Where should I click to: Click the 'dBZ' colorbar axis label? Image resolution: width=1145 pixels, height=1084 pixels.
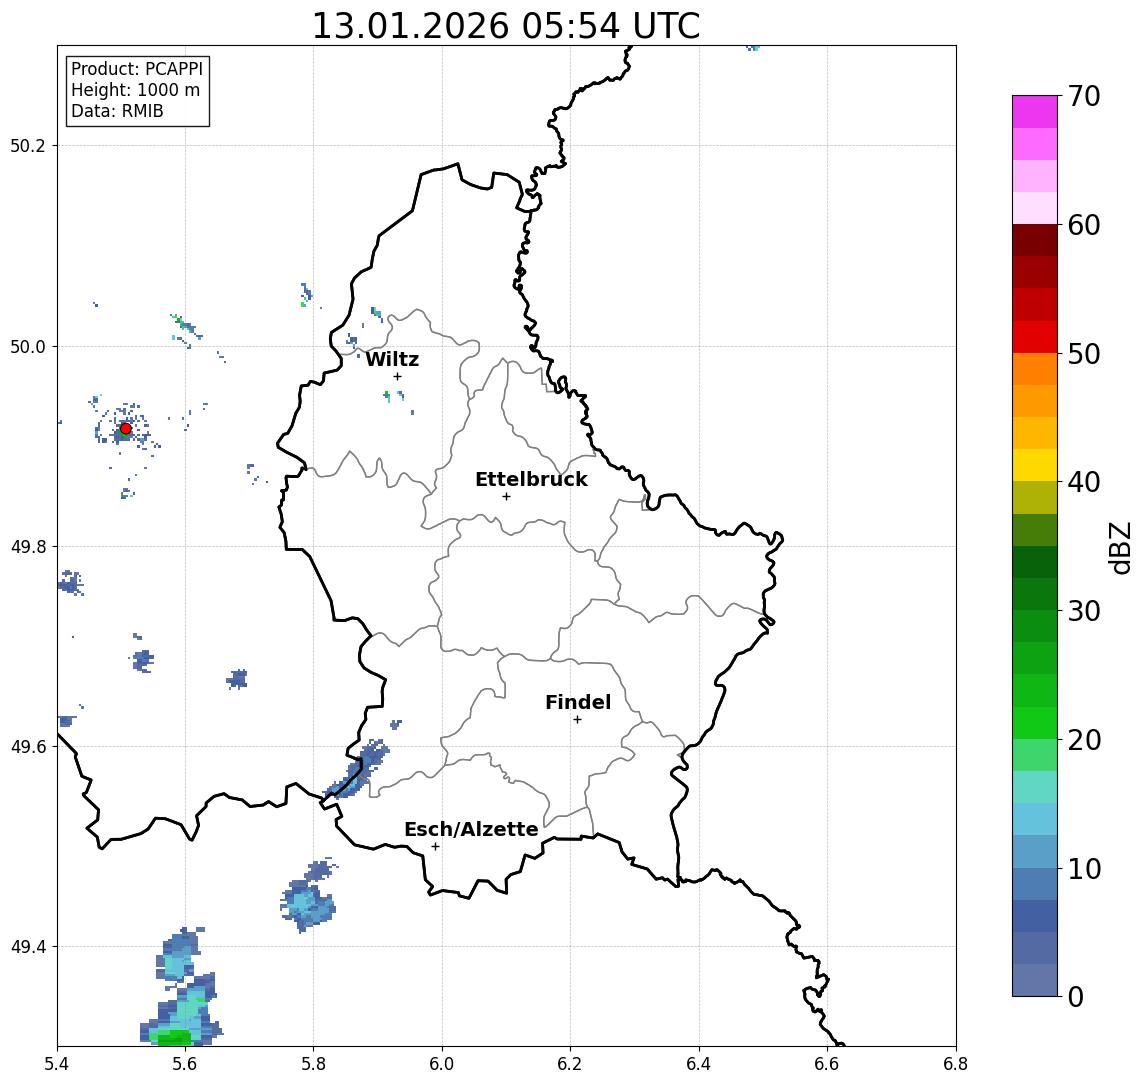(1119, 548)
